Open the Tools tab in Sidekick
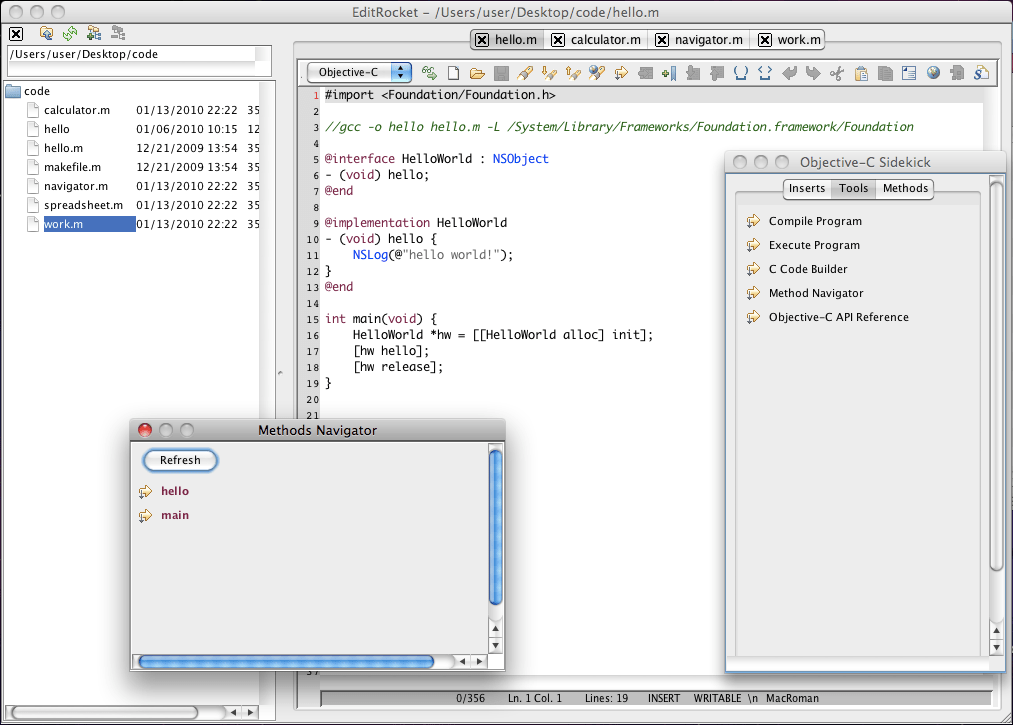Image resolution: width=1013 pixels, height=725 pixels. coord(853,189)
